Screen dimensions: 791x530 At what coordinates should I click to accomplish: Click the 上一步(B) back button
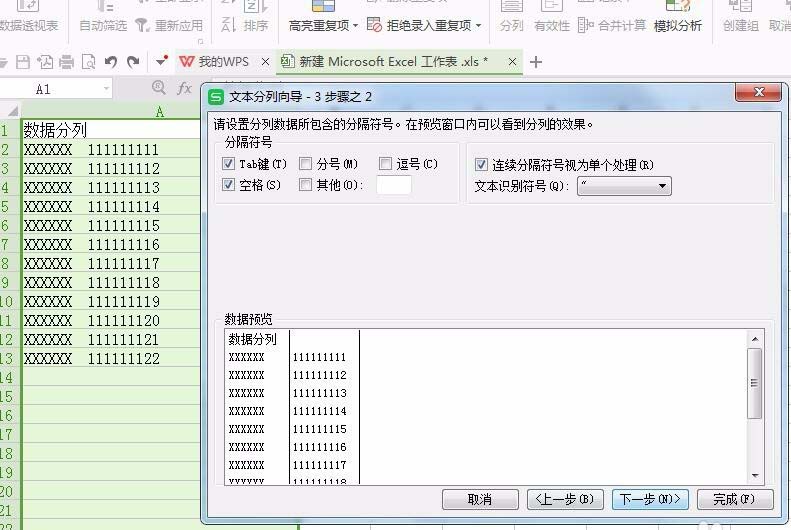click(564, 499)
